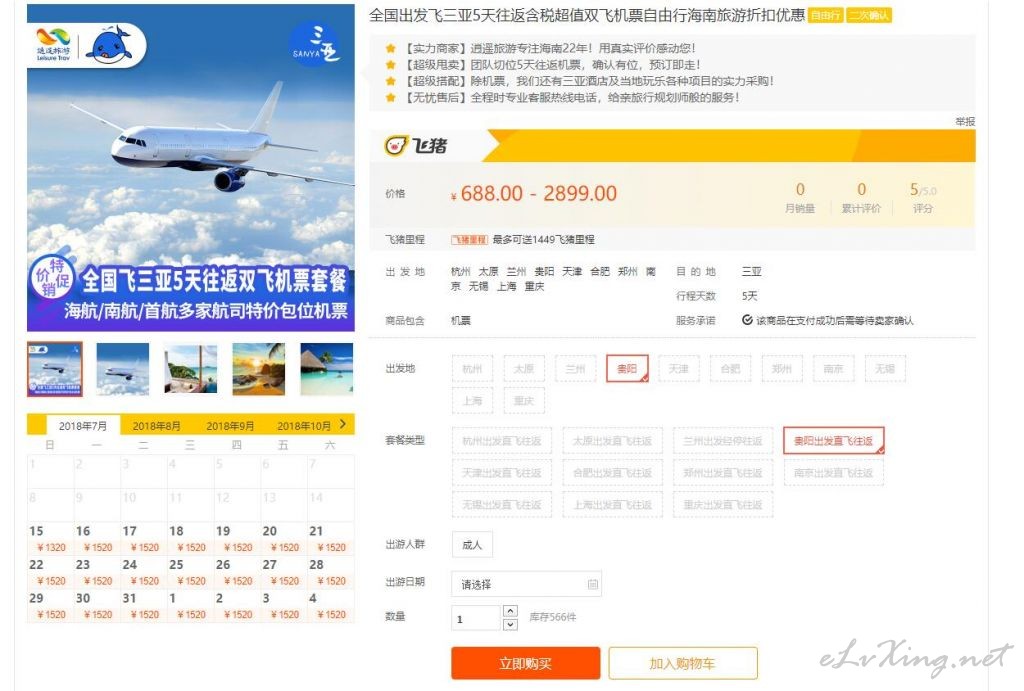
Task: Click the whale mascot logo
Action: pos(110,45)
